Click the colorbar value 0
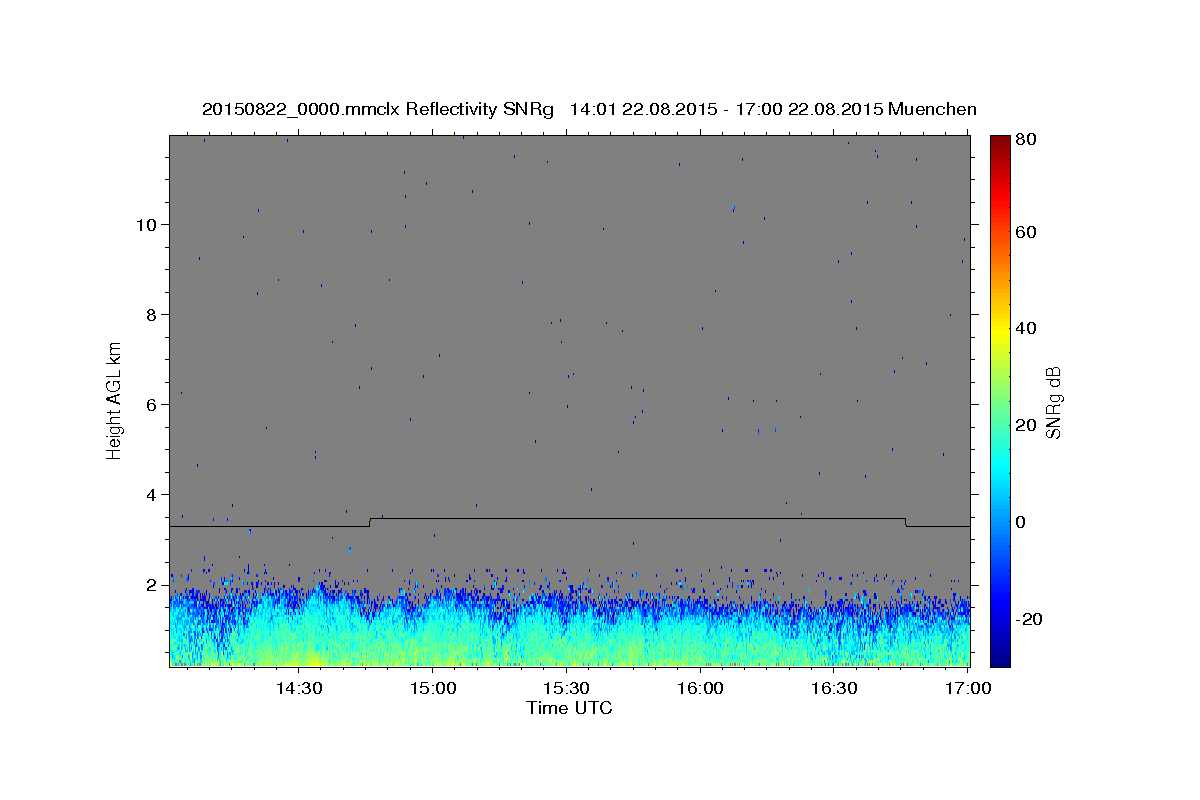 coord(1021,522)
